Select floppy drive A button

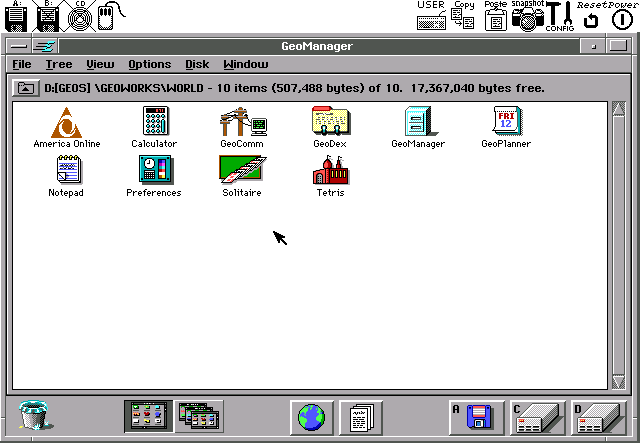[477, 417]
